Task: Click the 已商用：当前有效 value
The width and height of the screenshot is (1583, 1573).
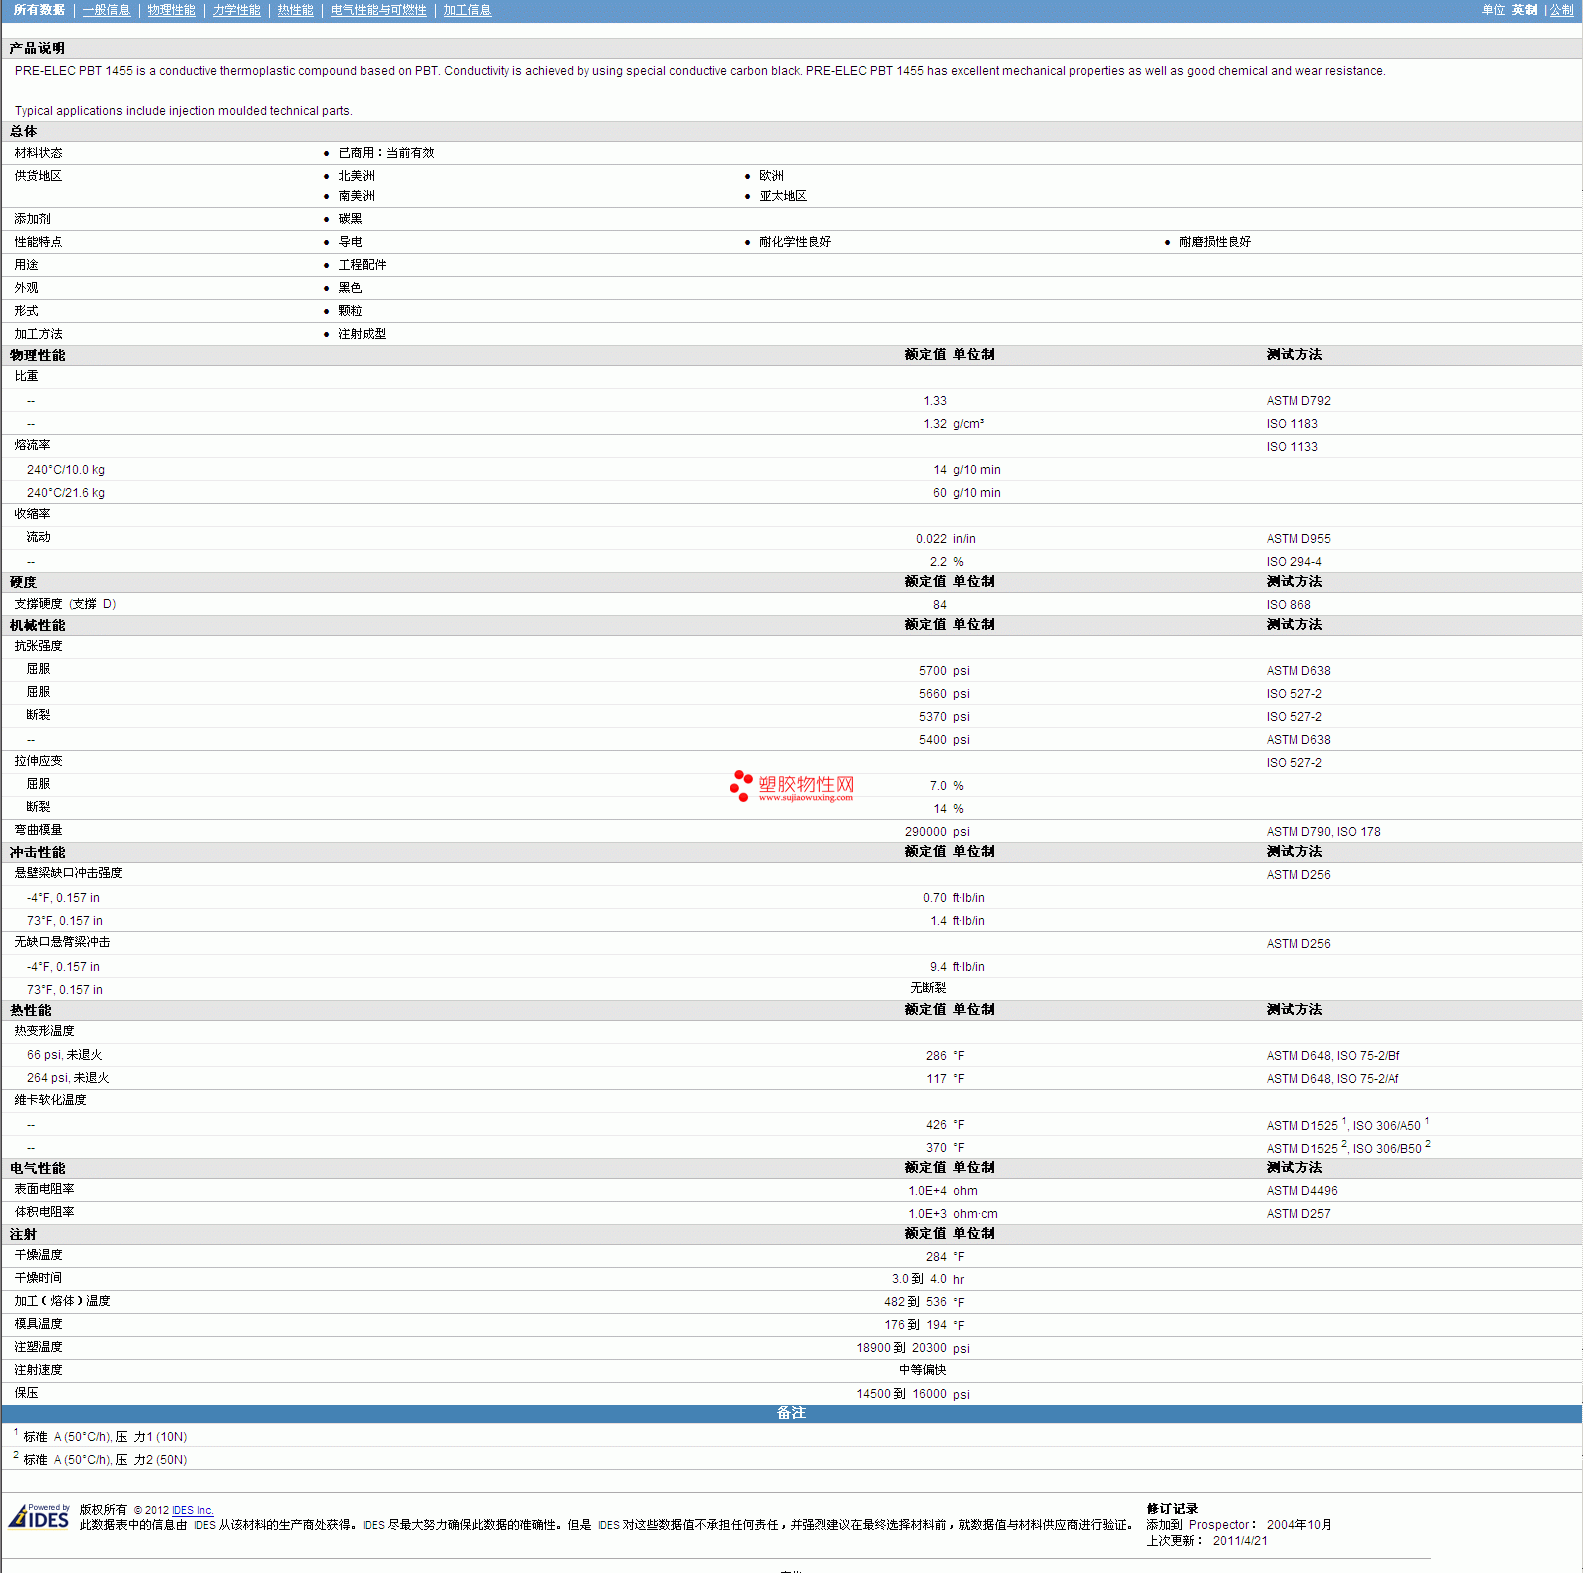Action: [x=386, y=153]
